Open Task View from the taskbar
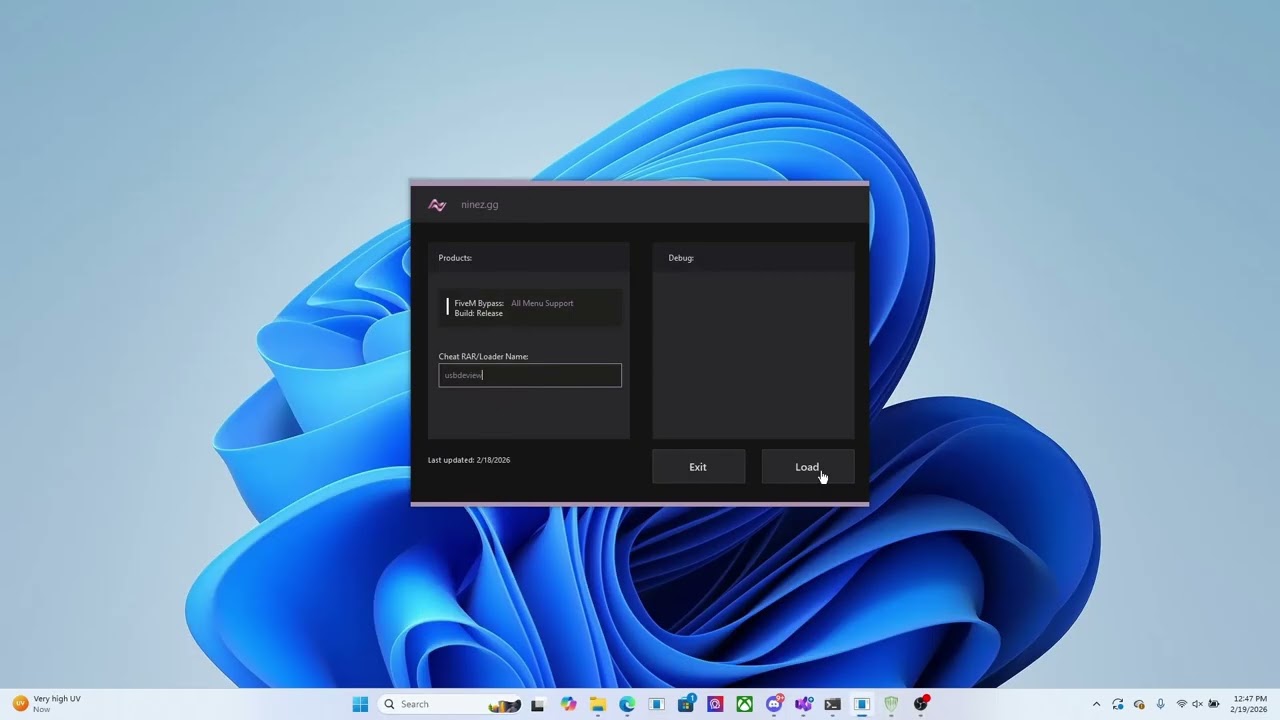 tap(537, 704)
